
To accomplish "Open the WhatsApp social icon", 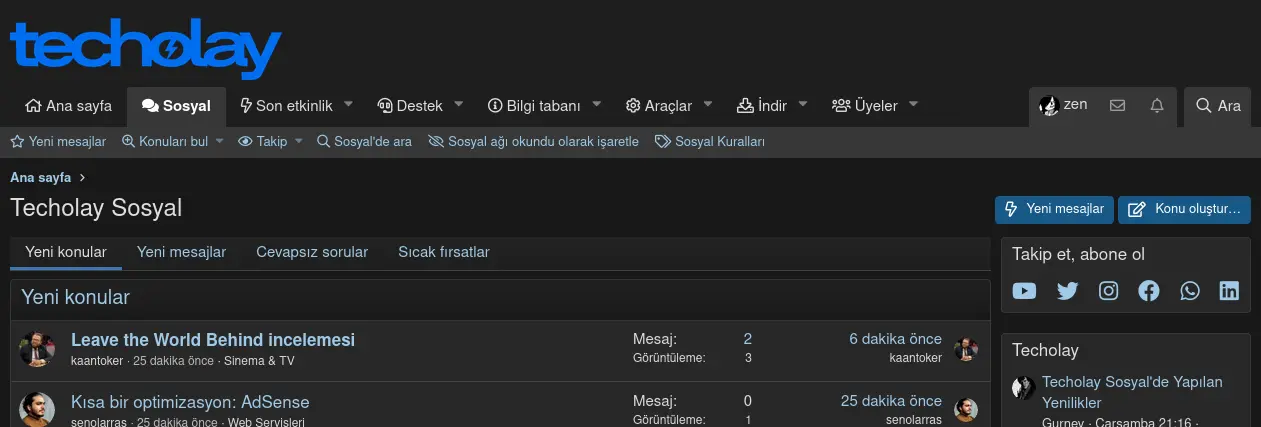I will pyautogui.click(x=1189, y=291).
